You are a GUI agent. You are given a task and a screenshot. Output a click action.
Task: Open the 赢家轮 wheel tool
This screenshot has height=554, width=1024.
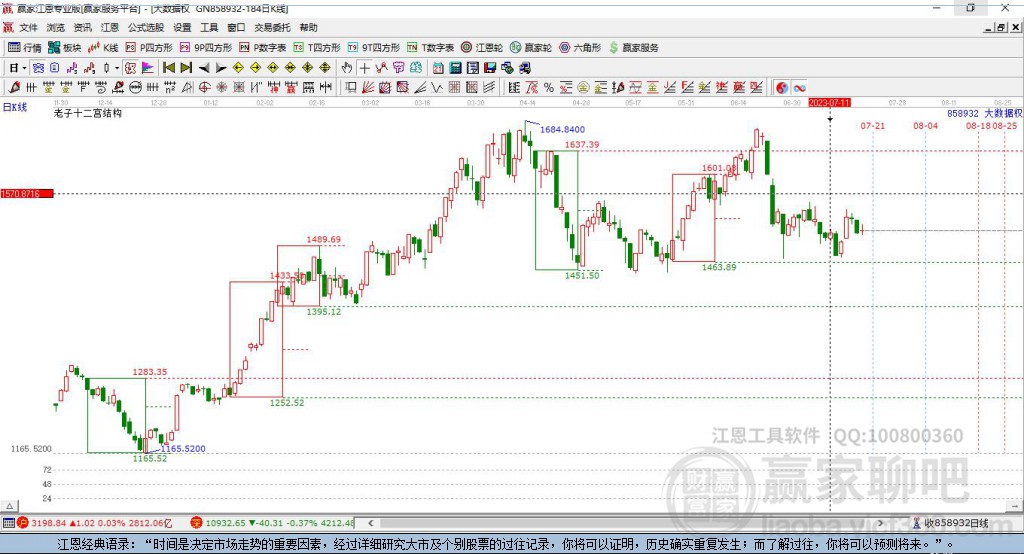pos(530,48)
